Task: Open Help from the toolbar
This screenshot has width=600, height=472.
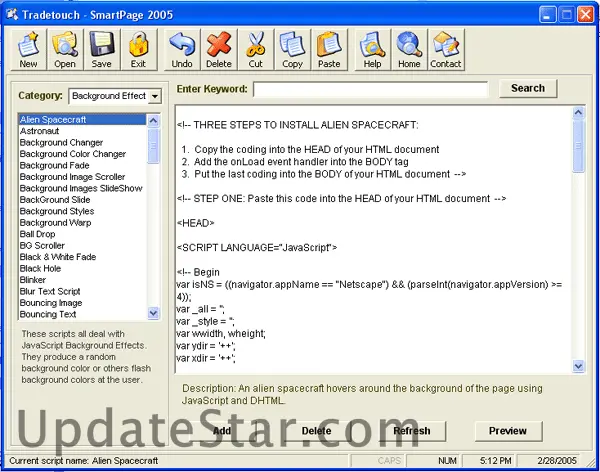Action: click(x=372, y=49)
